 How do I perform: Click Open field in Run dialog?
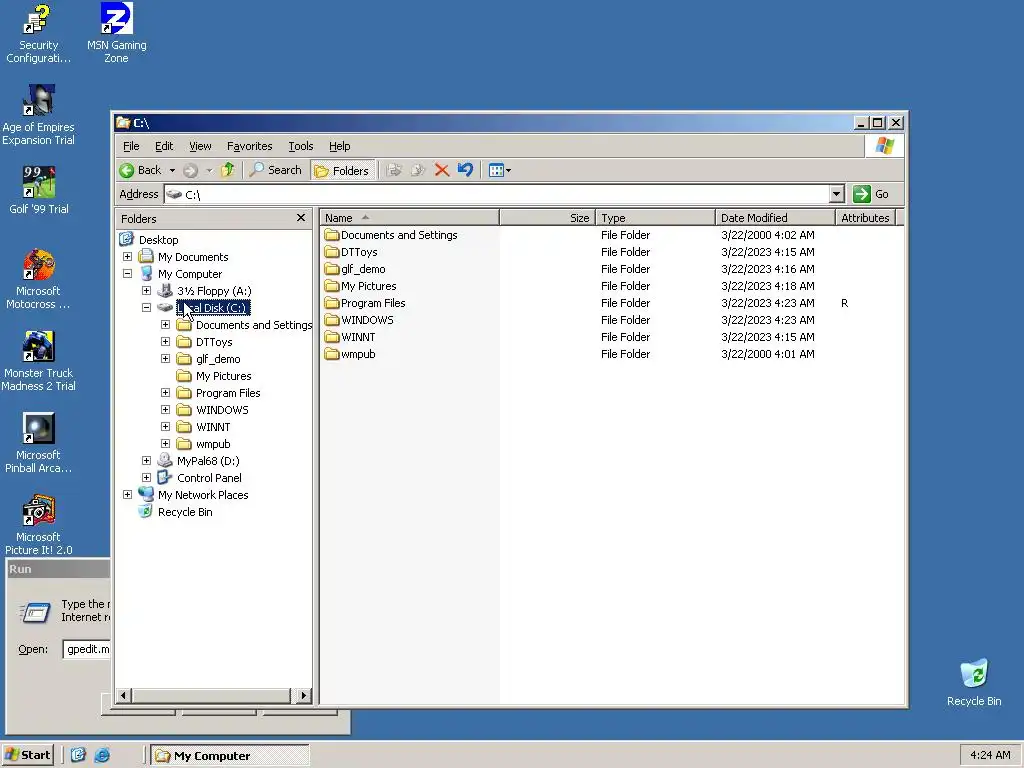(x=86, y=649)
